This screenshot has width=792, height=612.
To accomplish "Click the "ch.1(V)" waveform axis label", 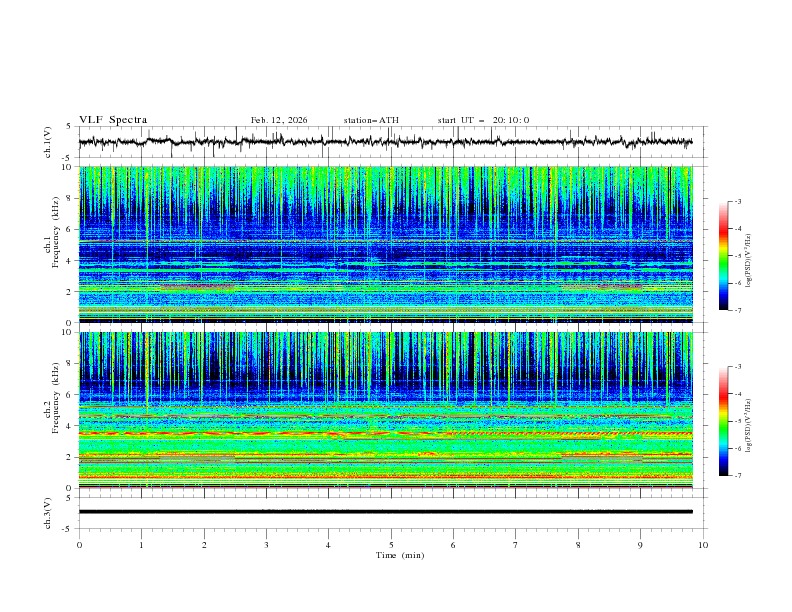I will pyautogui.click(x=48, y=142).
